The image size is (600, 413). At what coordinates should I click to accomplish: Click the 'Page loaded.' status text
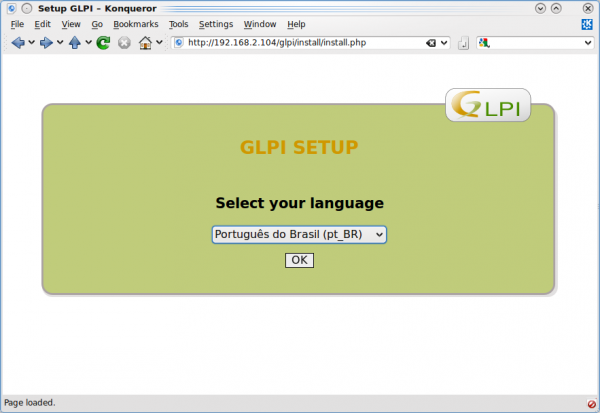point(29,403)
